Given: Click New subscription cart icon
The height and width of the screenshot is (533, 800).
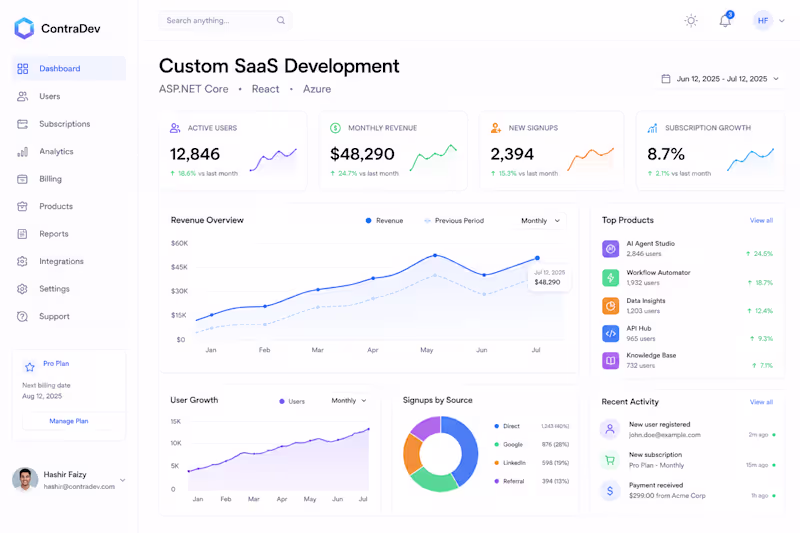Looking at the screenshot, I should click(610, 460).
